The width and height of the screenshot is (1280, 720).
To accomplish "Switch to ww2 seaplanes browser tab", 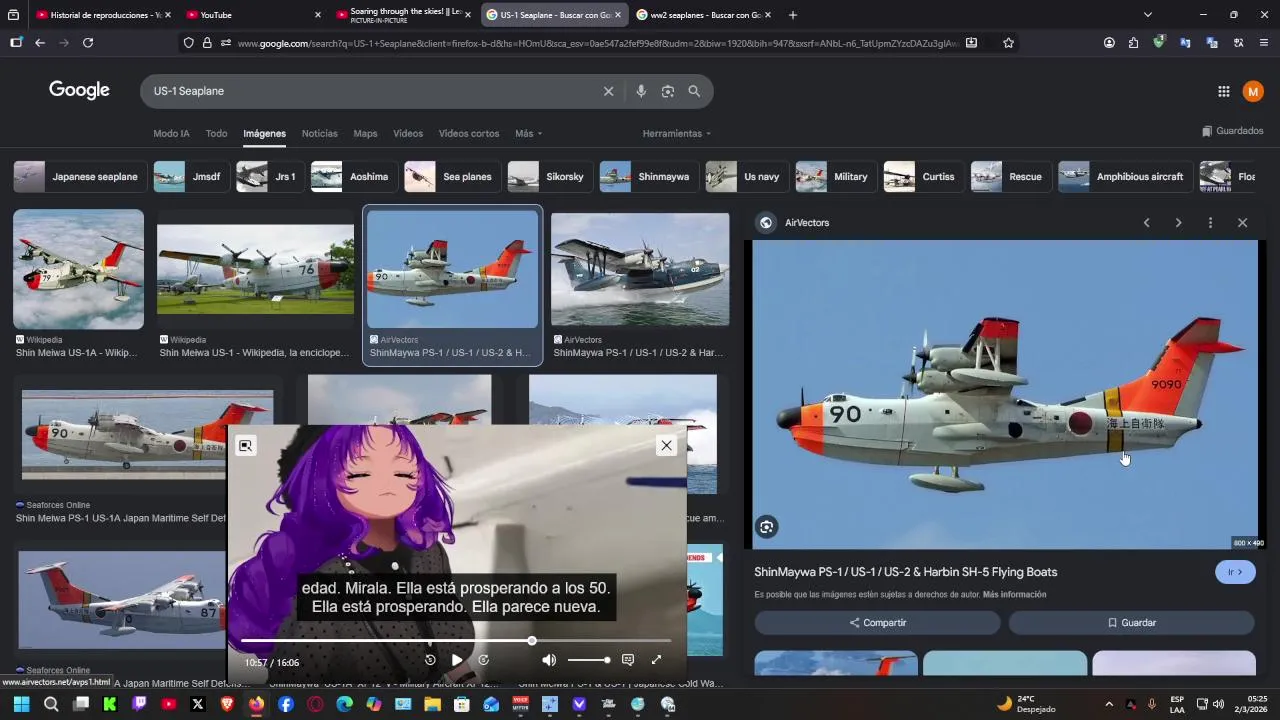I will [704, 15].
